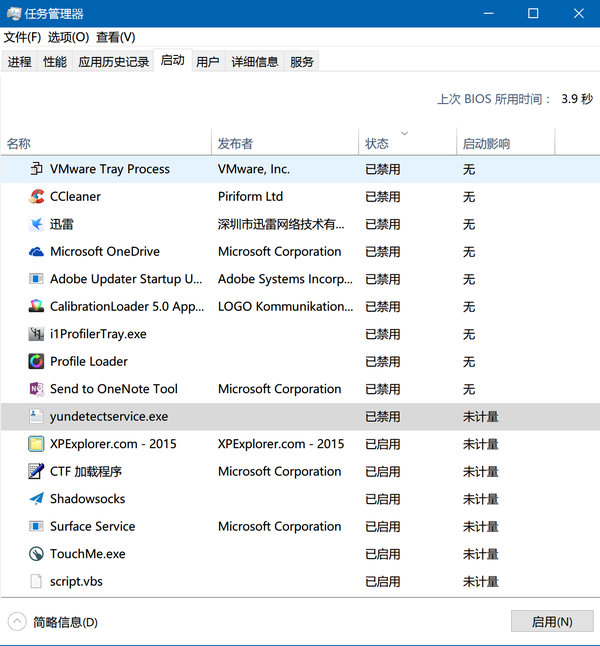Click the Shadowsocks paper plane icon

[36, 499]
